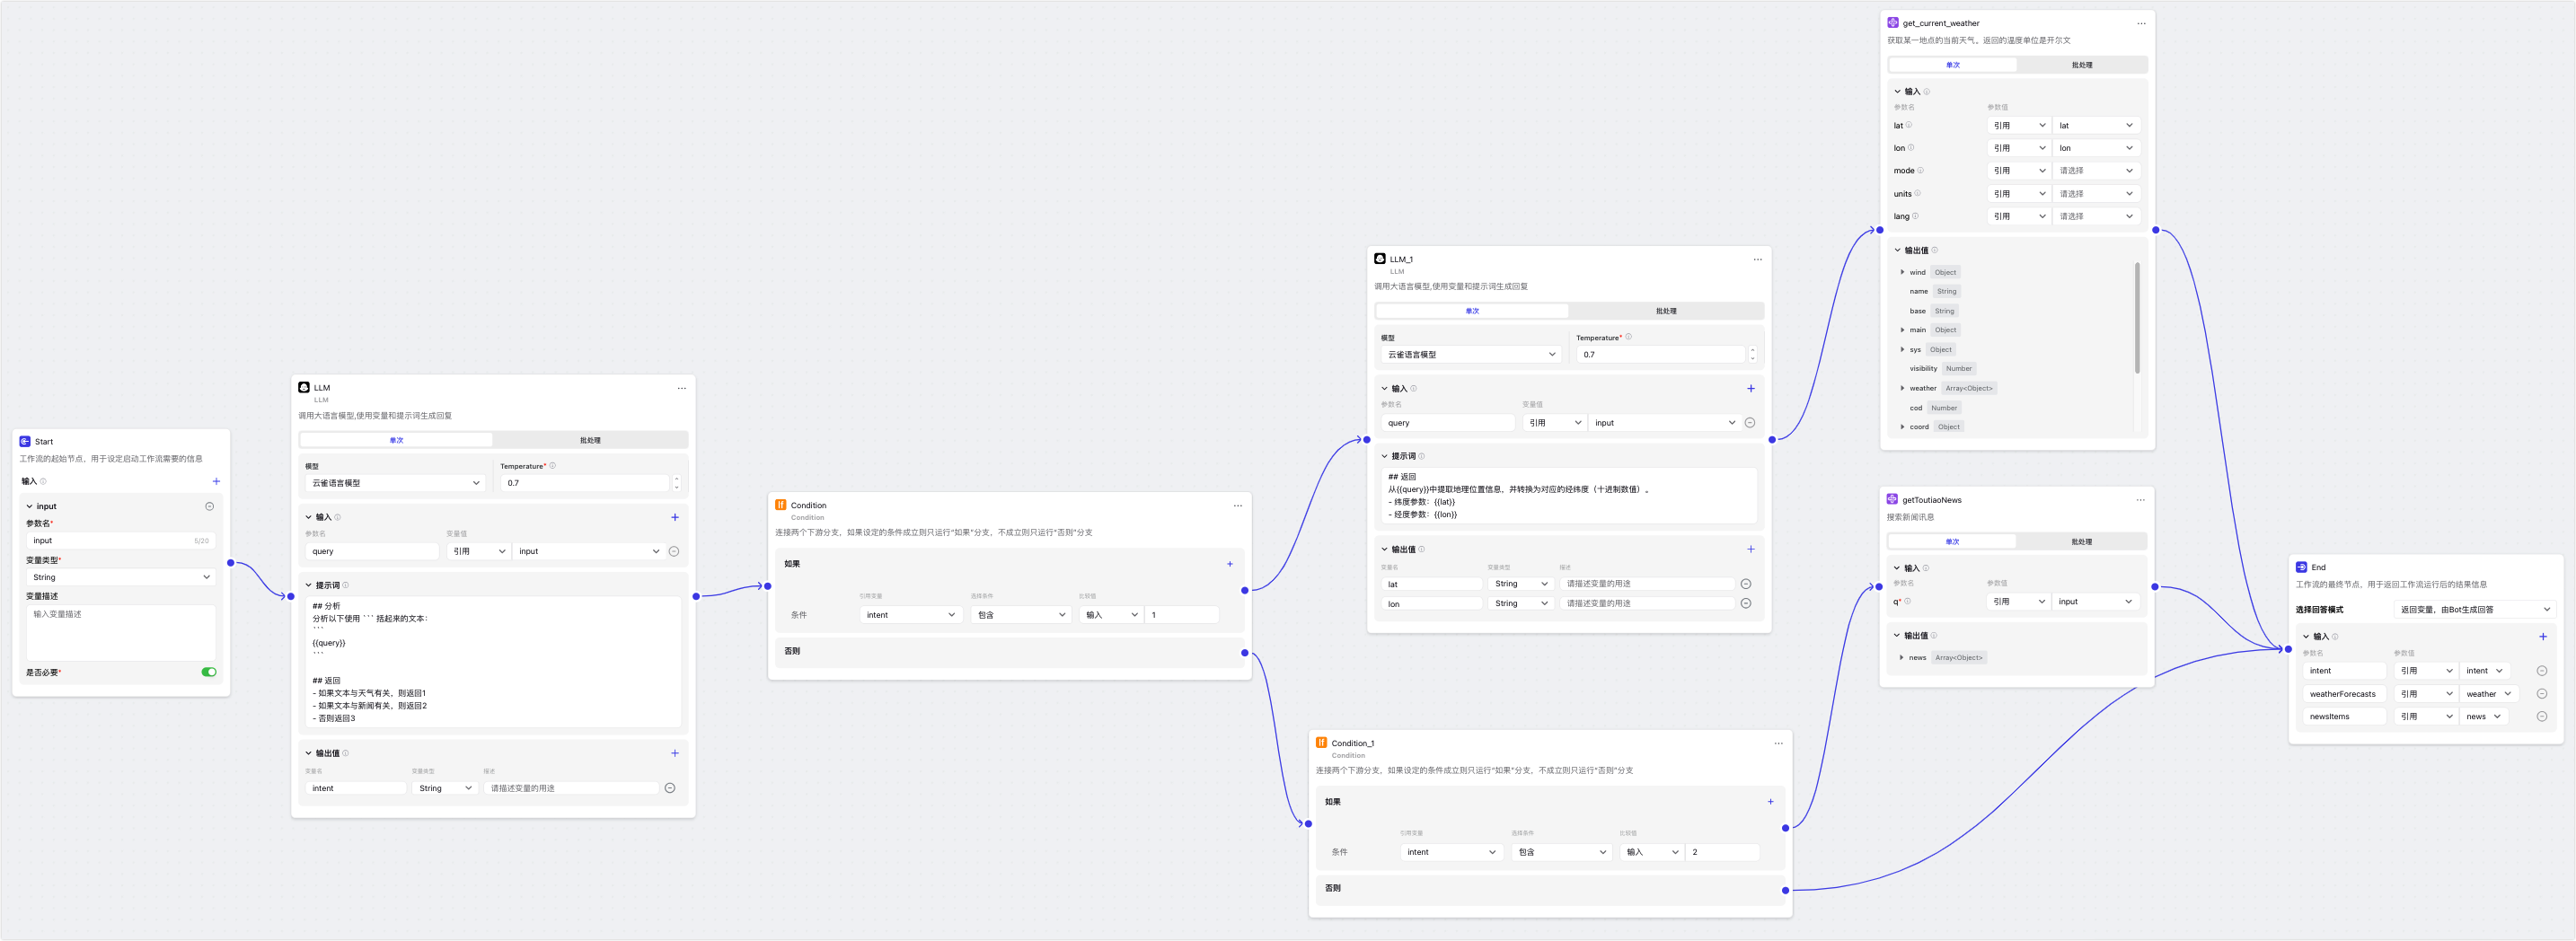
Task: Collapse the 提示词 section in LLM node
Action: 309,585
